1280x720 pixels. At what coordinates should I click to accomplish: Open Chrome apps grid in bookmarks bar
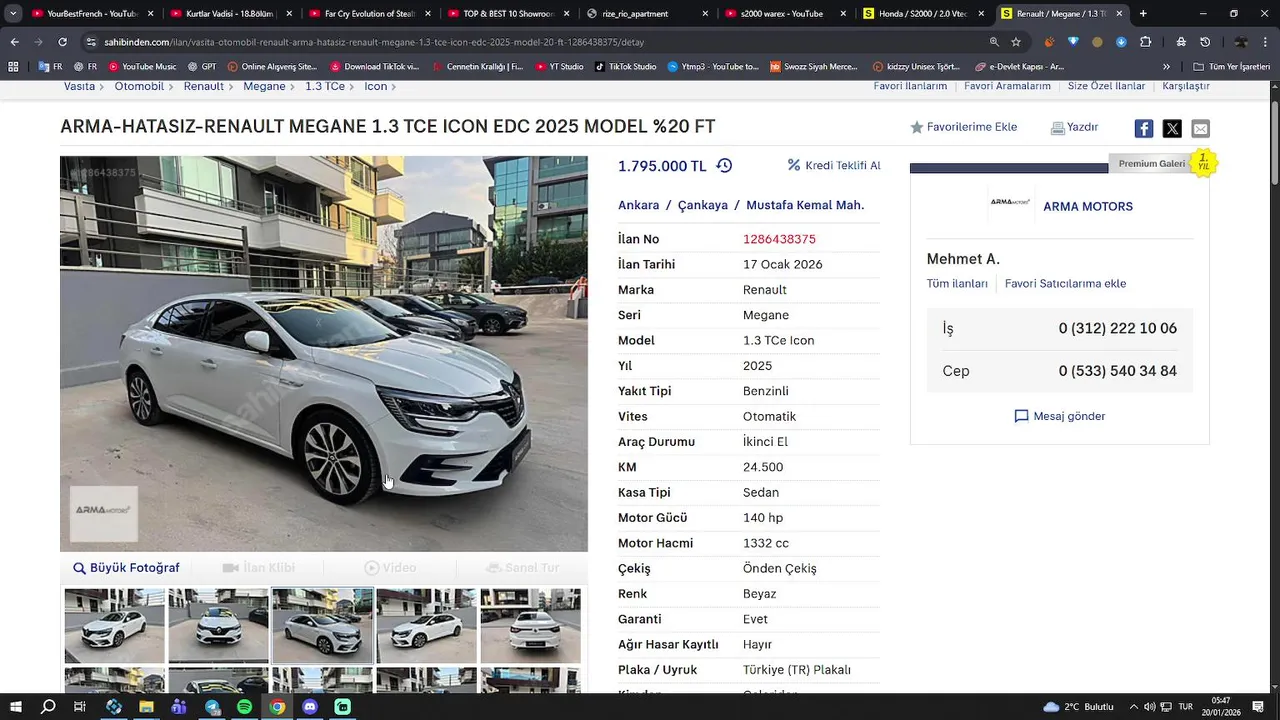[x=13, y=67]
